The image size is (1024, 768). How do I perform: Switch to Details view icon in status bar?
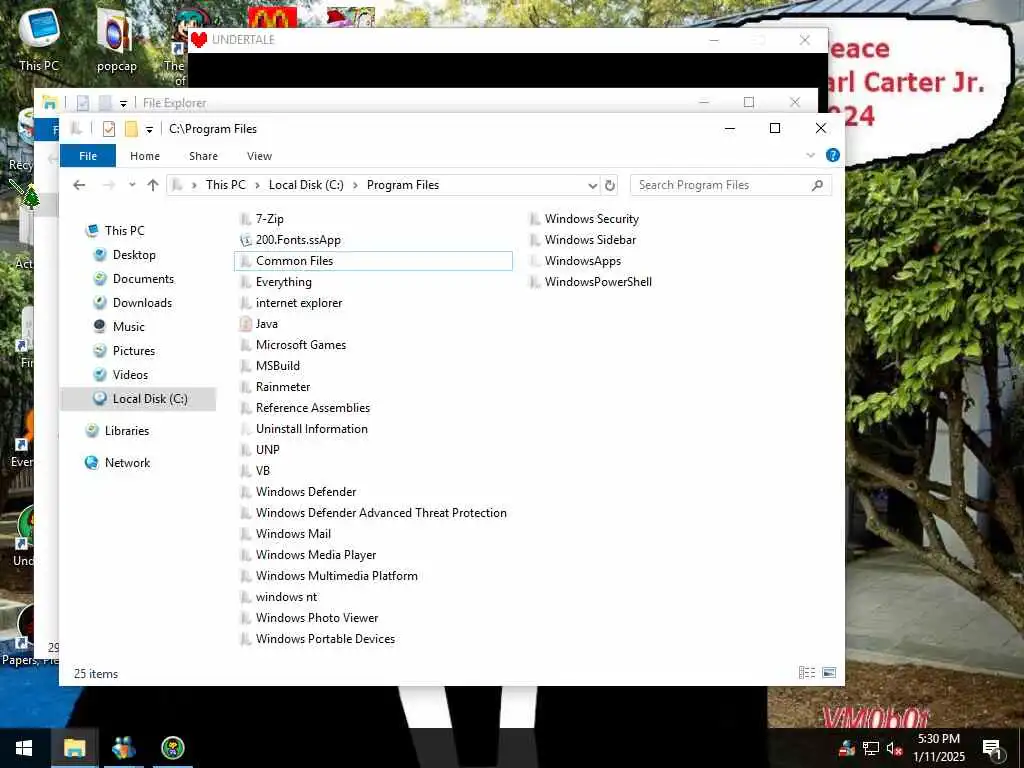(807, 673)
